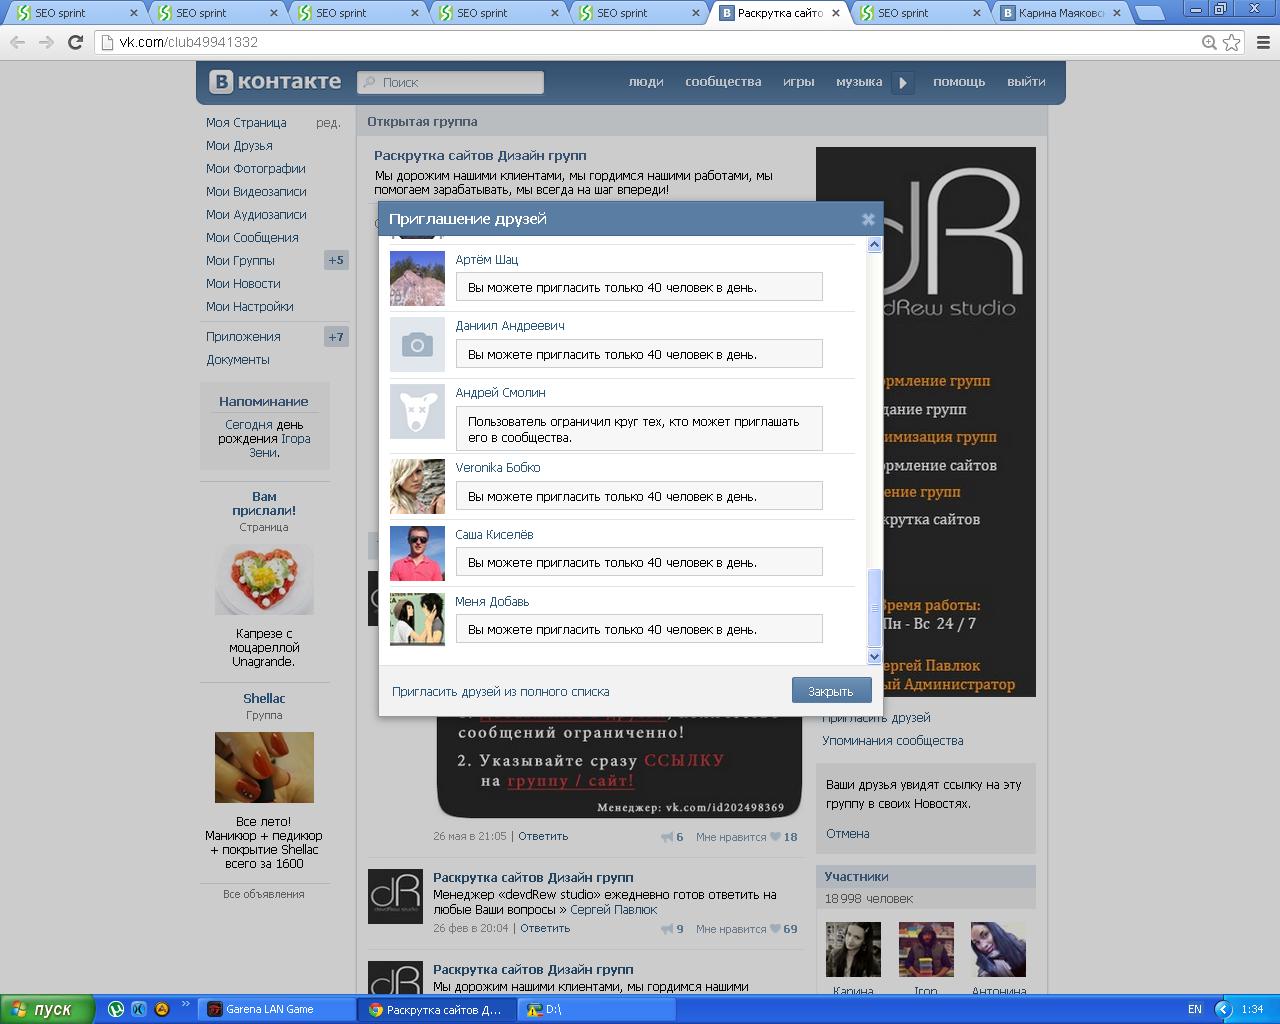Open the D:\ folder window from taskbar
This screenshot has height=1024, width=1280.
tap(596, 1010)
